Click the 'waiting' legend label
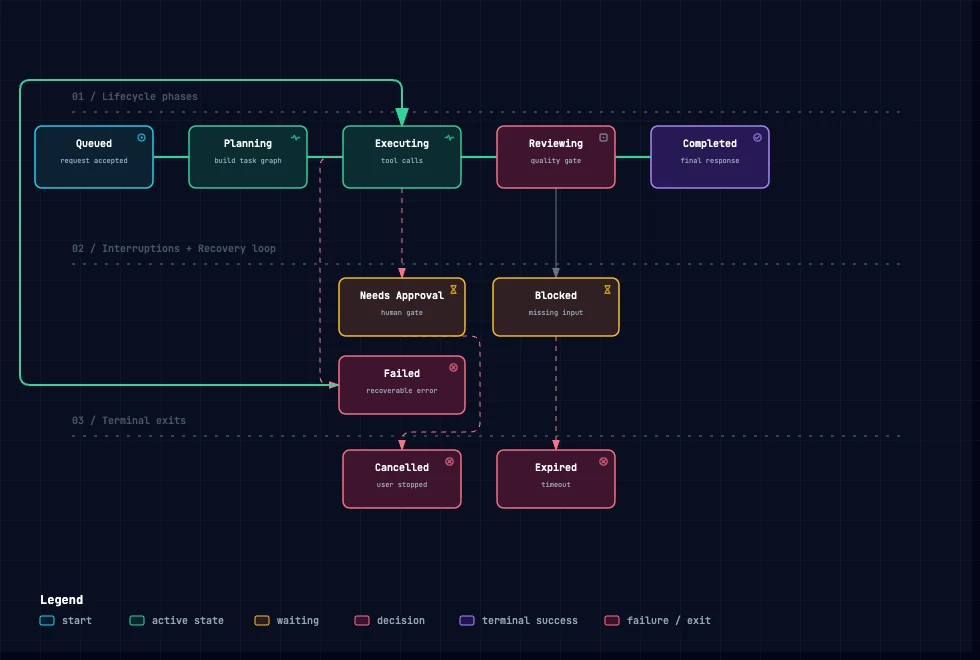980x660 pixels. click(298, 621)
